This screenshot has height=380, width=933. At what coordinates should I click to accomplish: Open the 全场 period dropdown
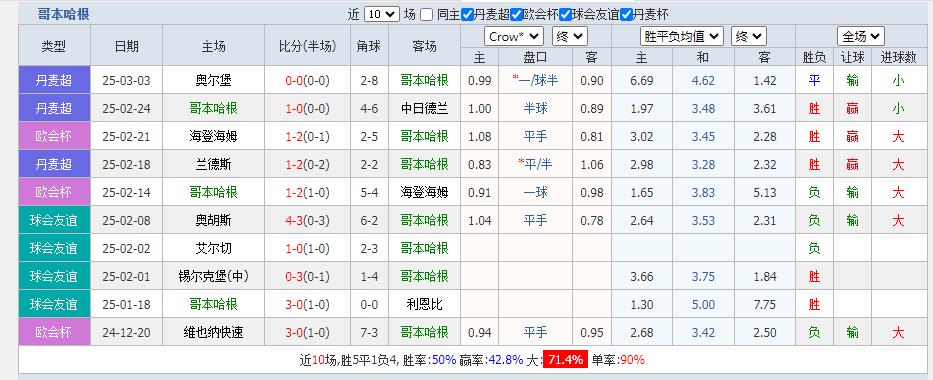860,36
